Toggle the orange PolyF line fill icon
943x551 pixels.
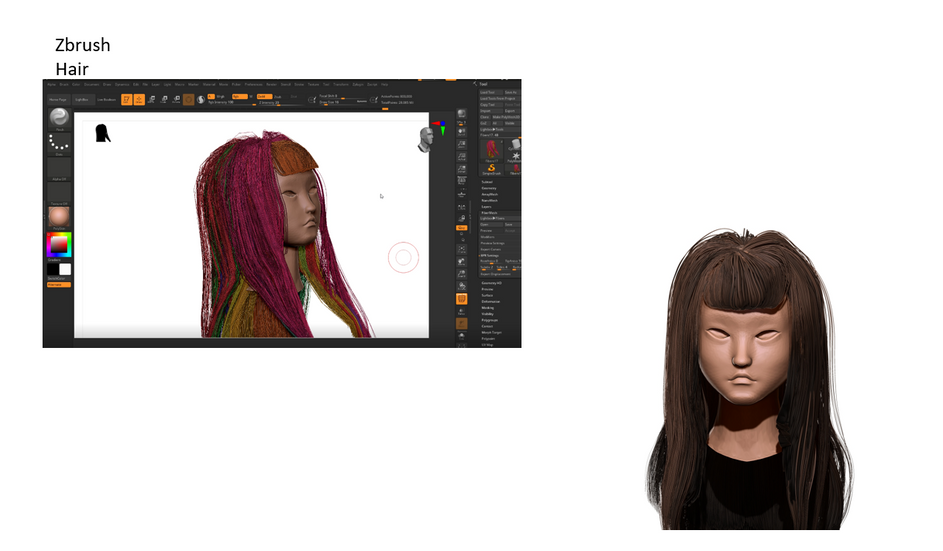[x=461, y=299]
